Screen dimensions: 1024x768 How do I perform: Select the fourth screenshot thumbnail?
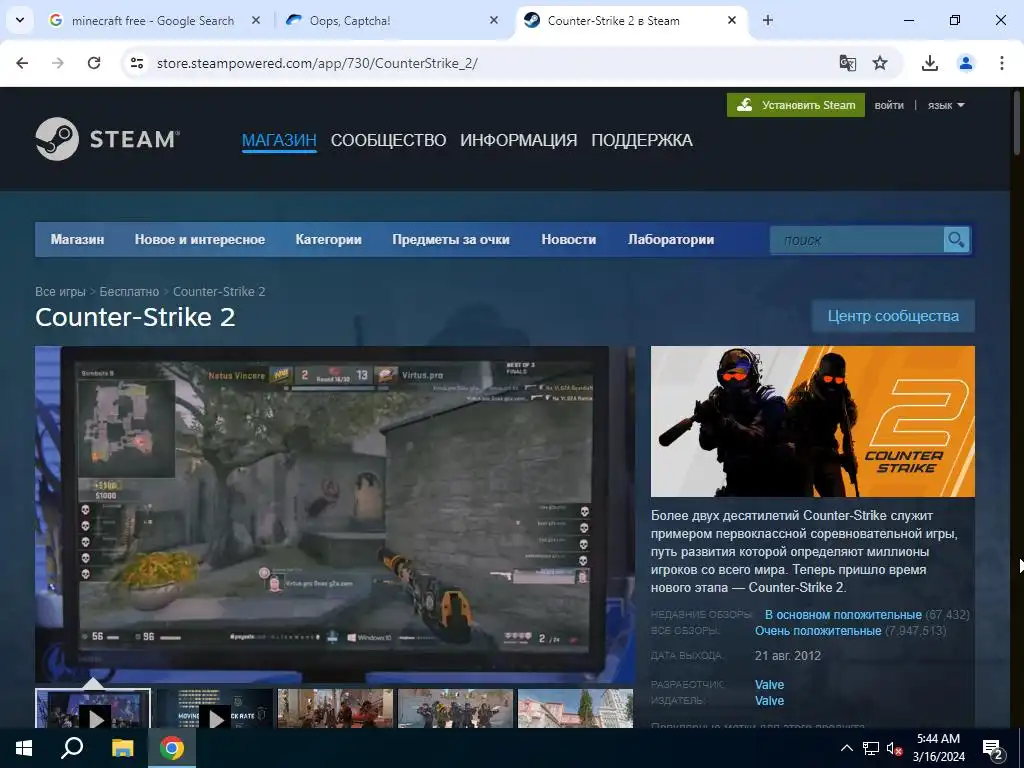455,709
